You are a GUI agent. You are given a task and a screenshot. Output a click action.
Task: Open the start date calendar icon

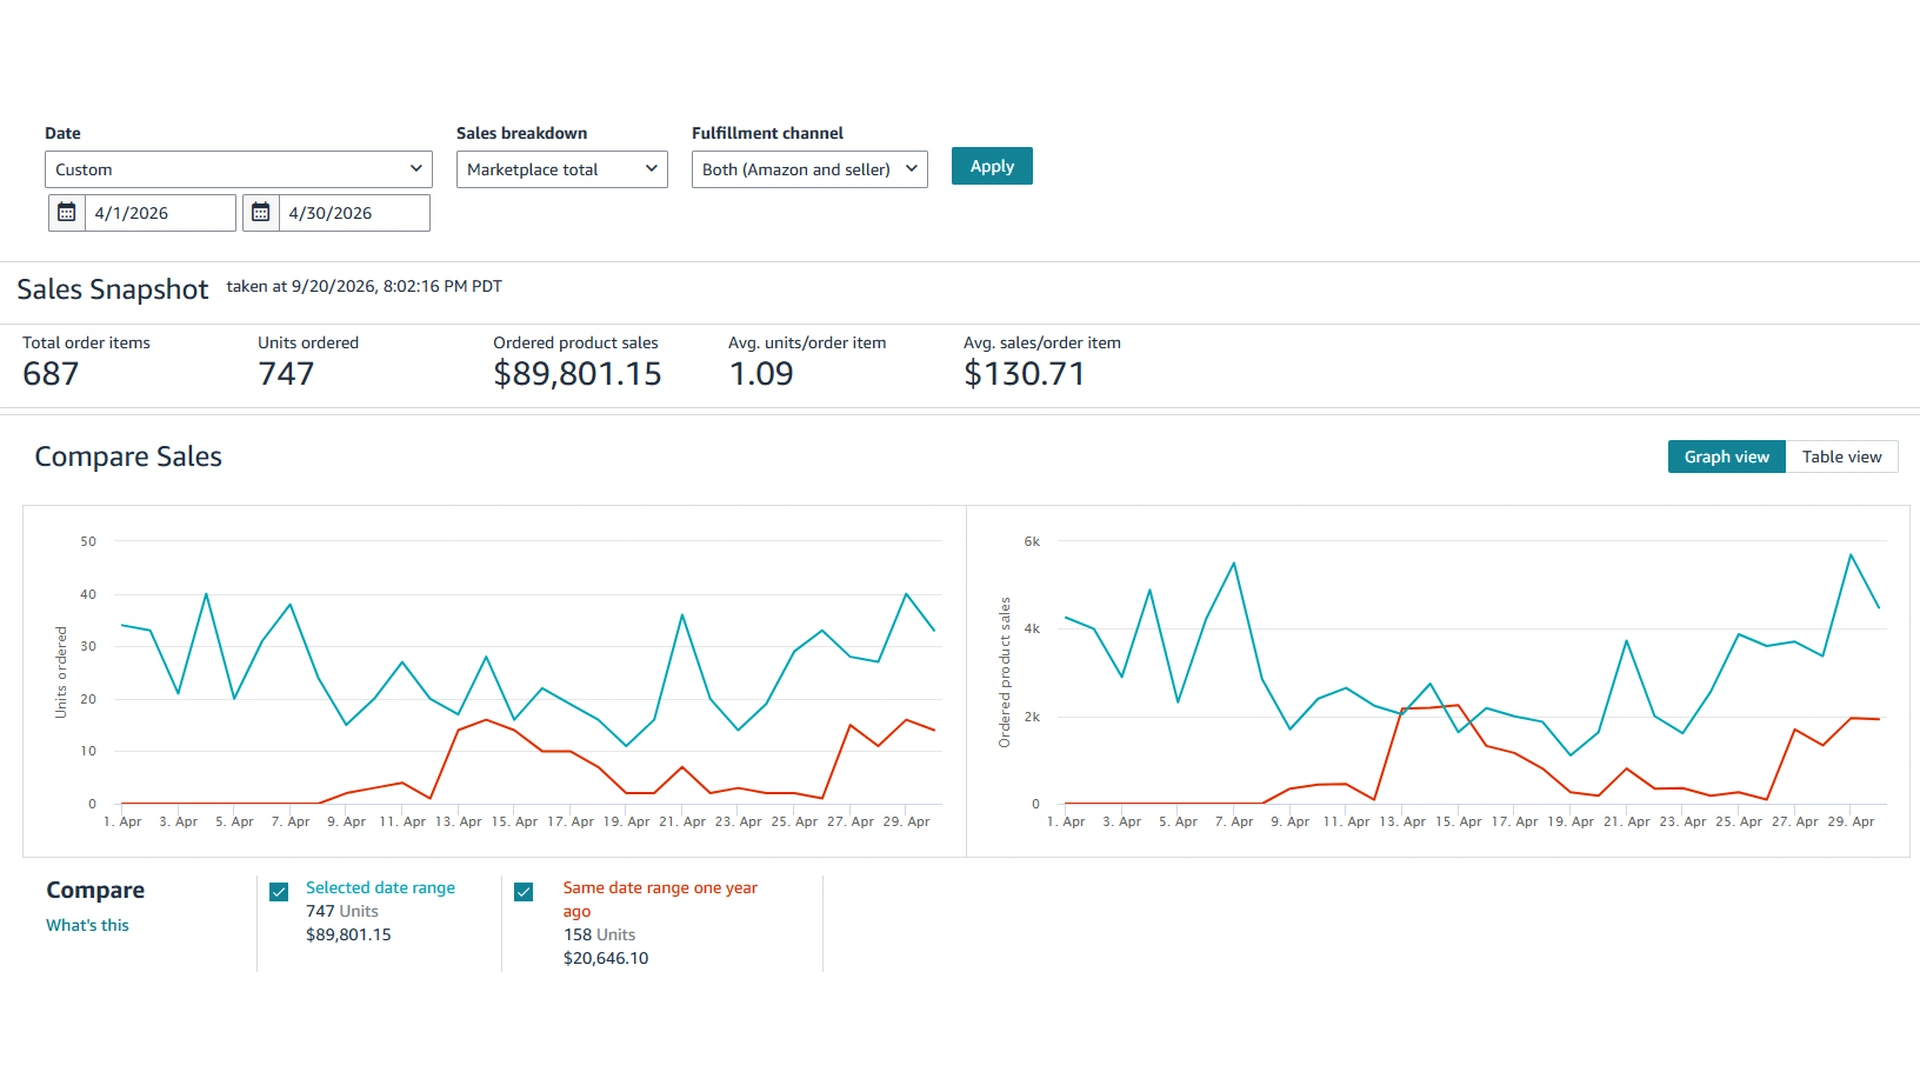67,213
